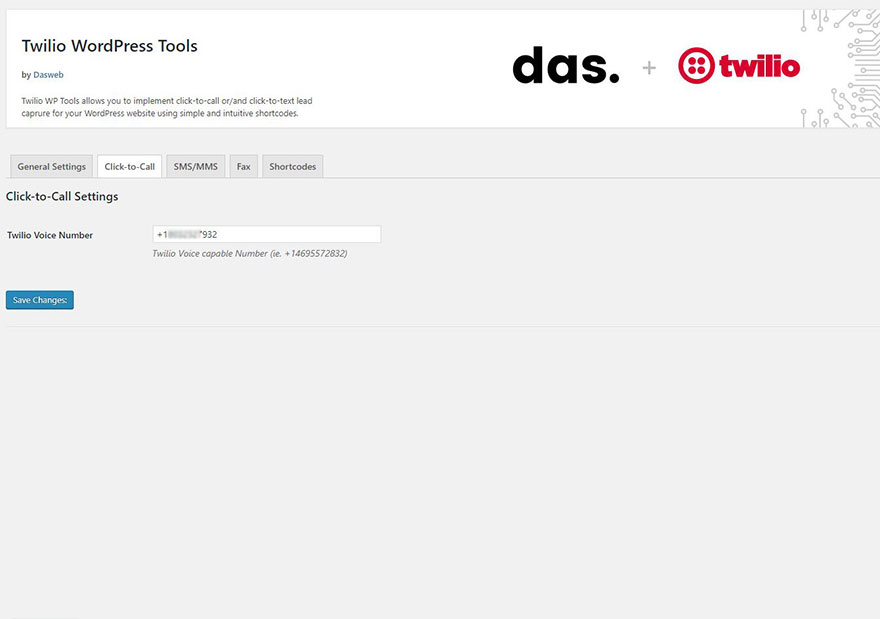Open the Dasweb author link
The height and width of the screenshot is (619, 880).
tap(48, 75)
